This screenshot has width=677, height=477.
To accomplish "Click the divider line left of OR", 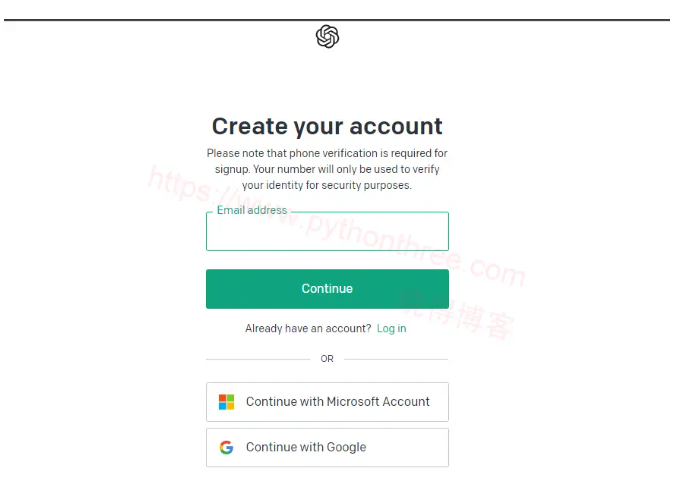I will [x=258, y=359].
